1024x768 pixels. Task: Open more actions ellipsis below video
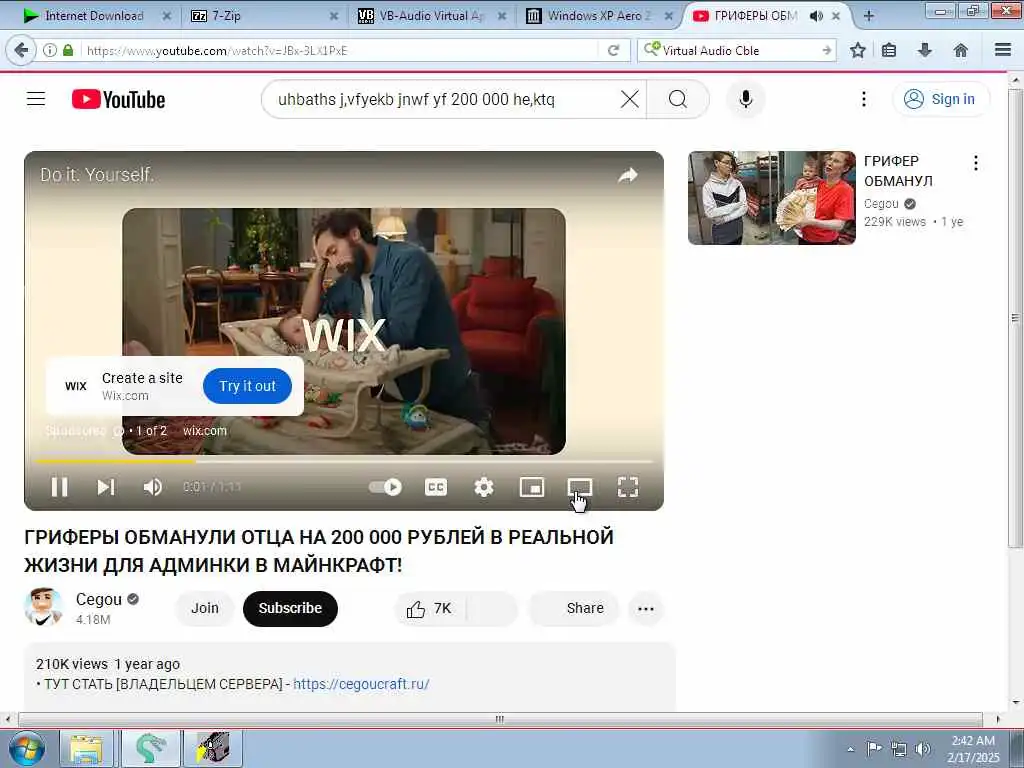(646, 609)
